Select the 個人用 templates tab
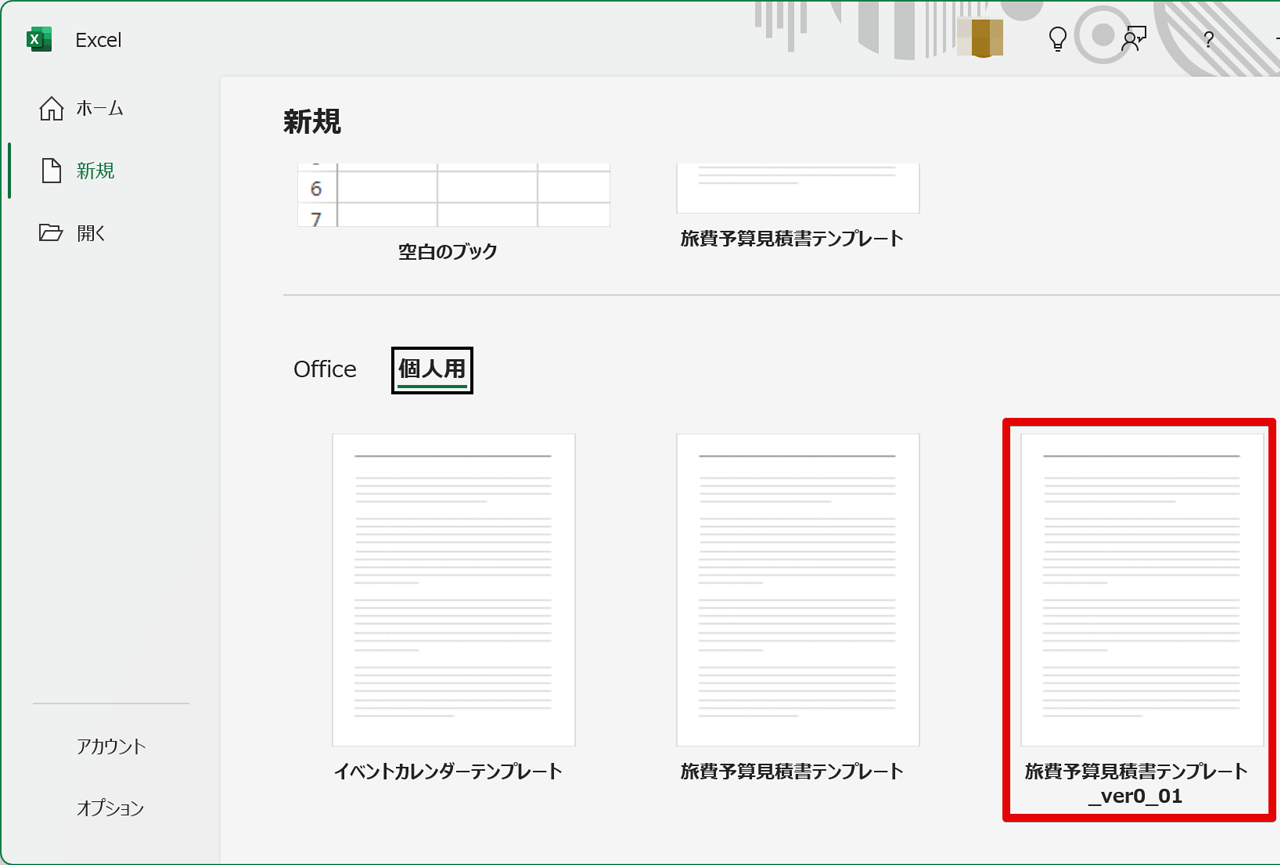Image resolution: width=1280 pixels, height=865 pixels. coord(432,370)
